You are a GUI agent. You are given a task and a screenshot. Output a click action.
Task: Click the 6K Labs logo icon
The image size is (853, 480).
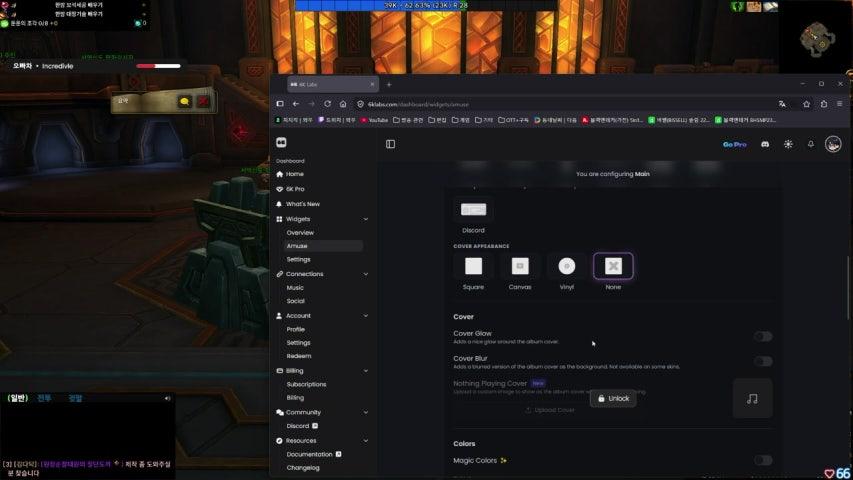[x=281, y=143]
